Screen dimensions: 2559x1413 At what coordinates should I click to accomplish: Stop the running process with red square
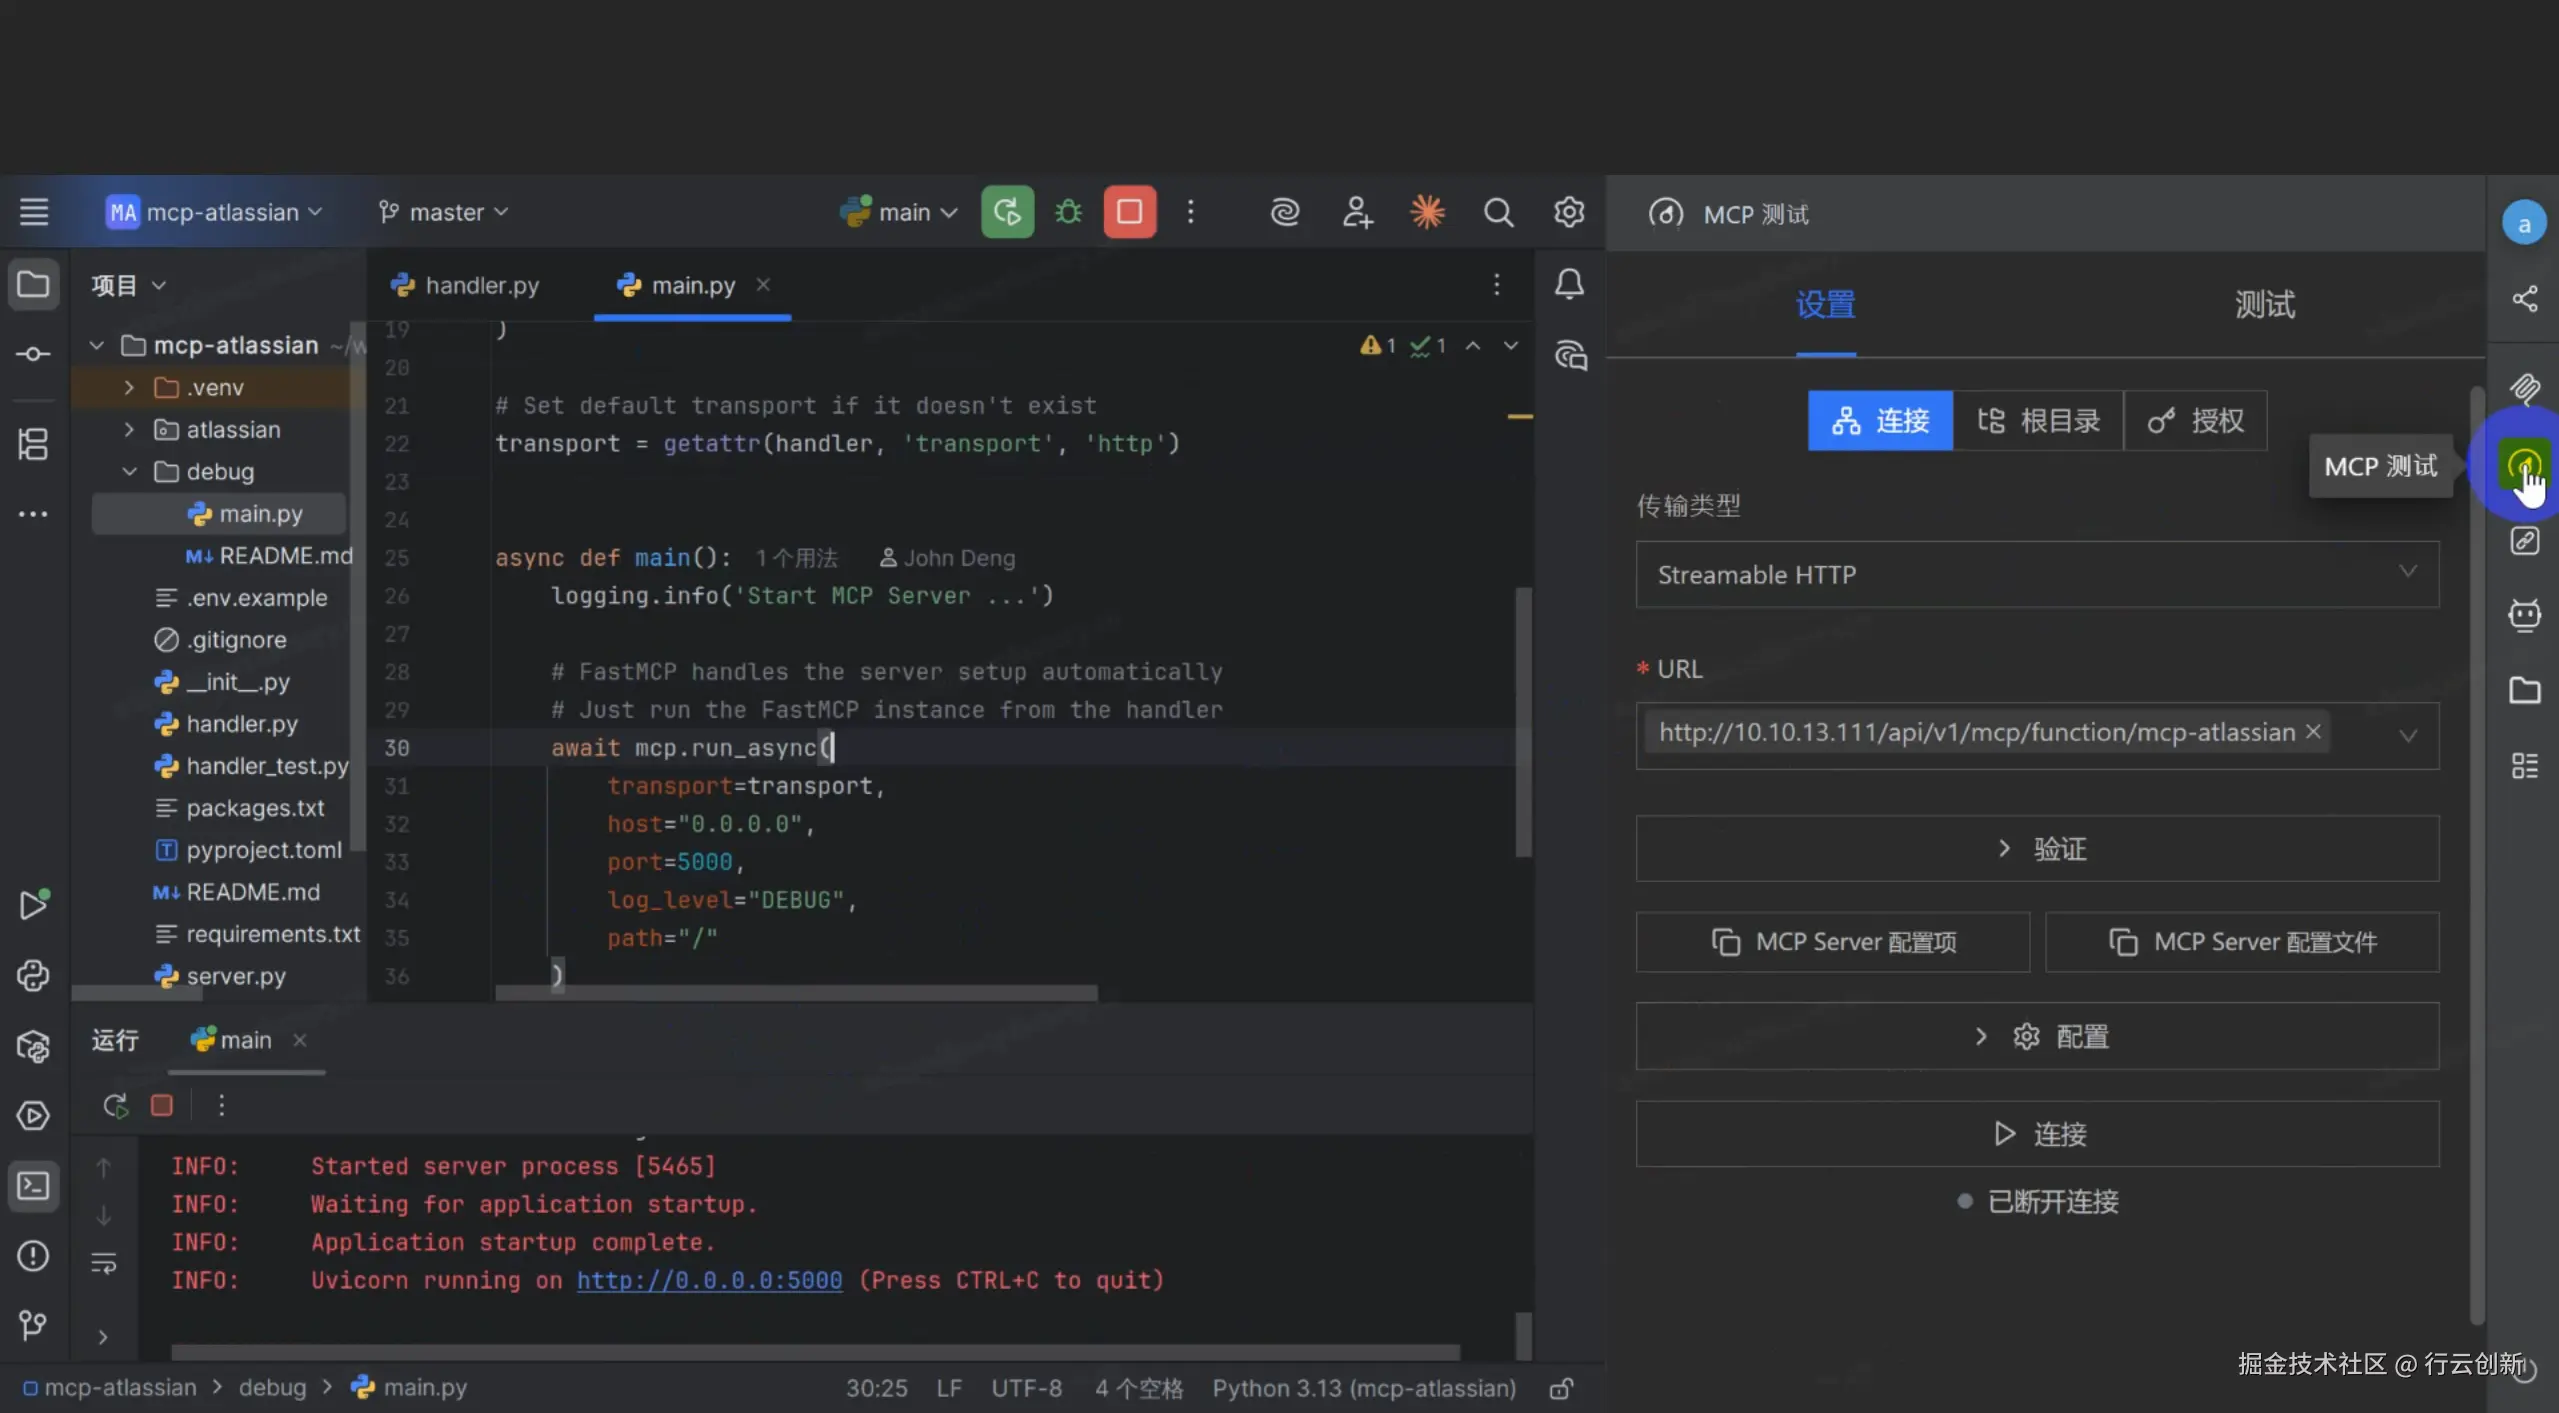coord(1130,212)
